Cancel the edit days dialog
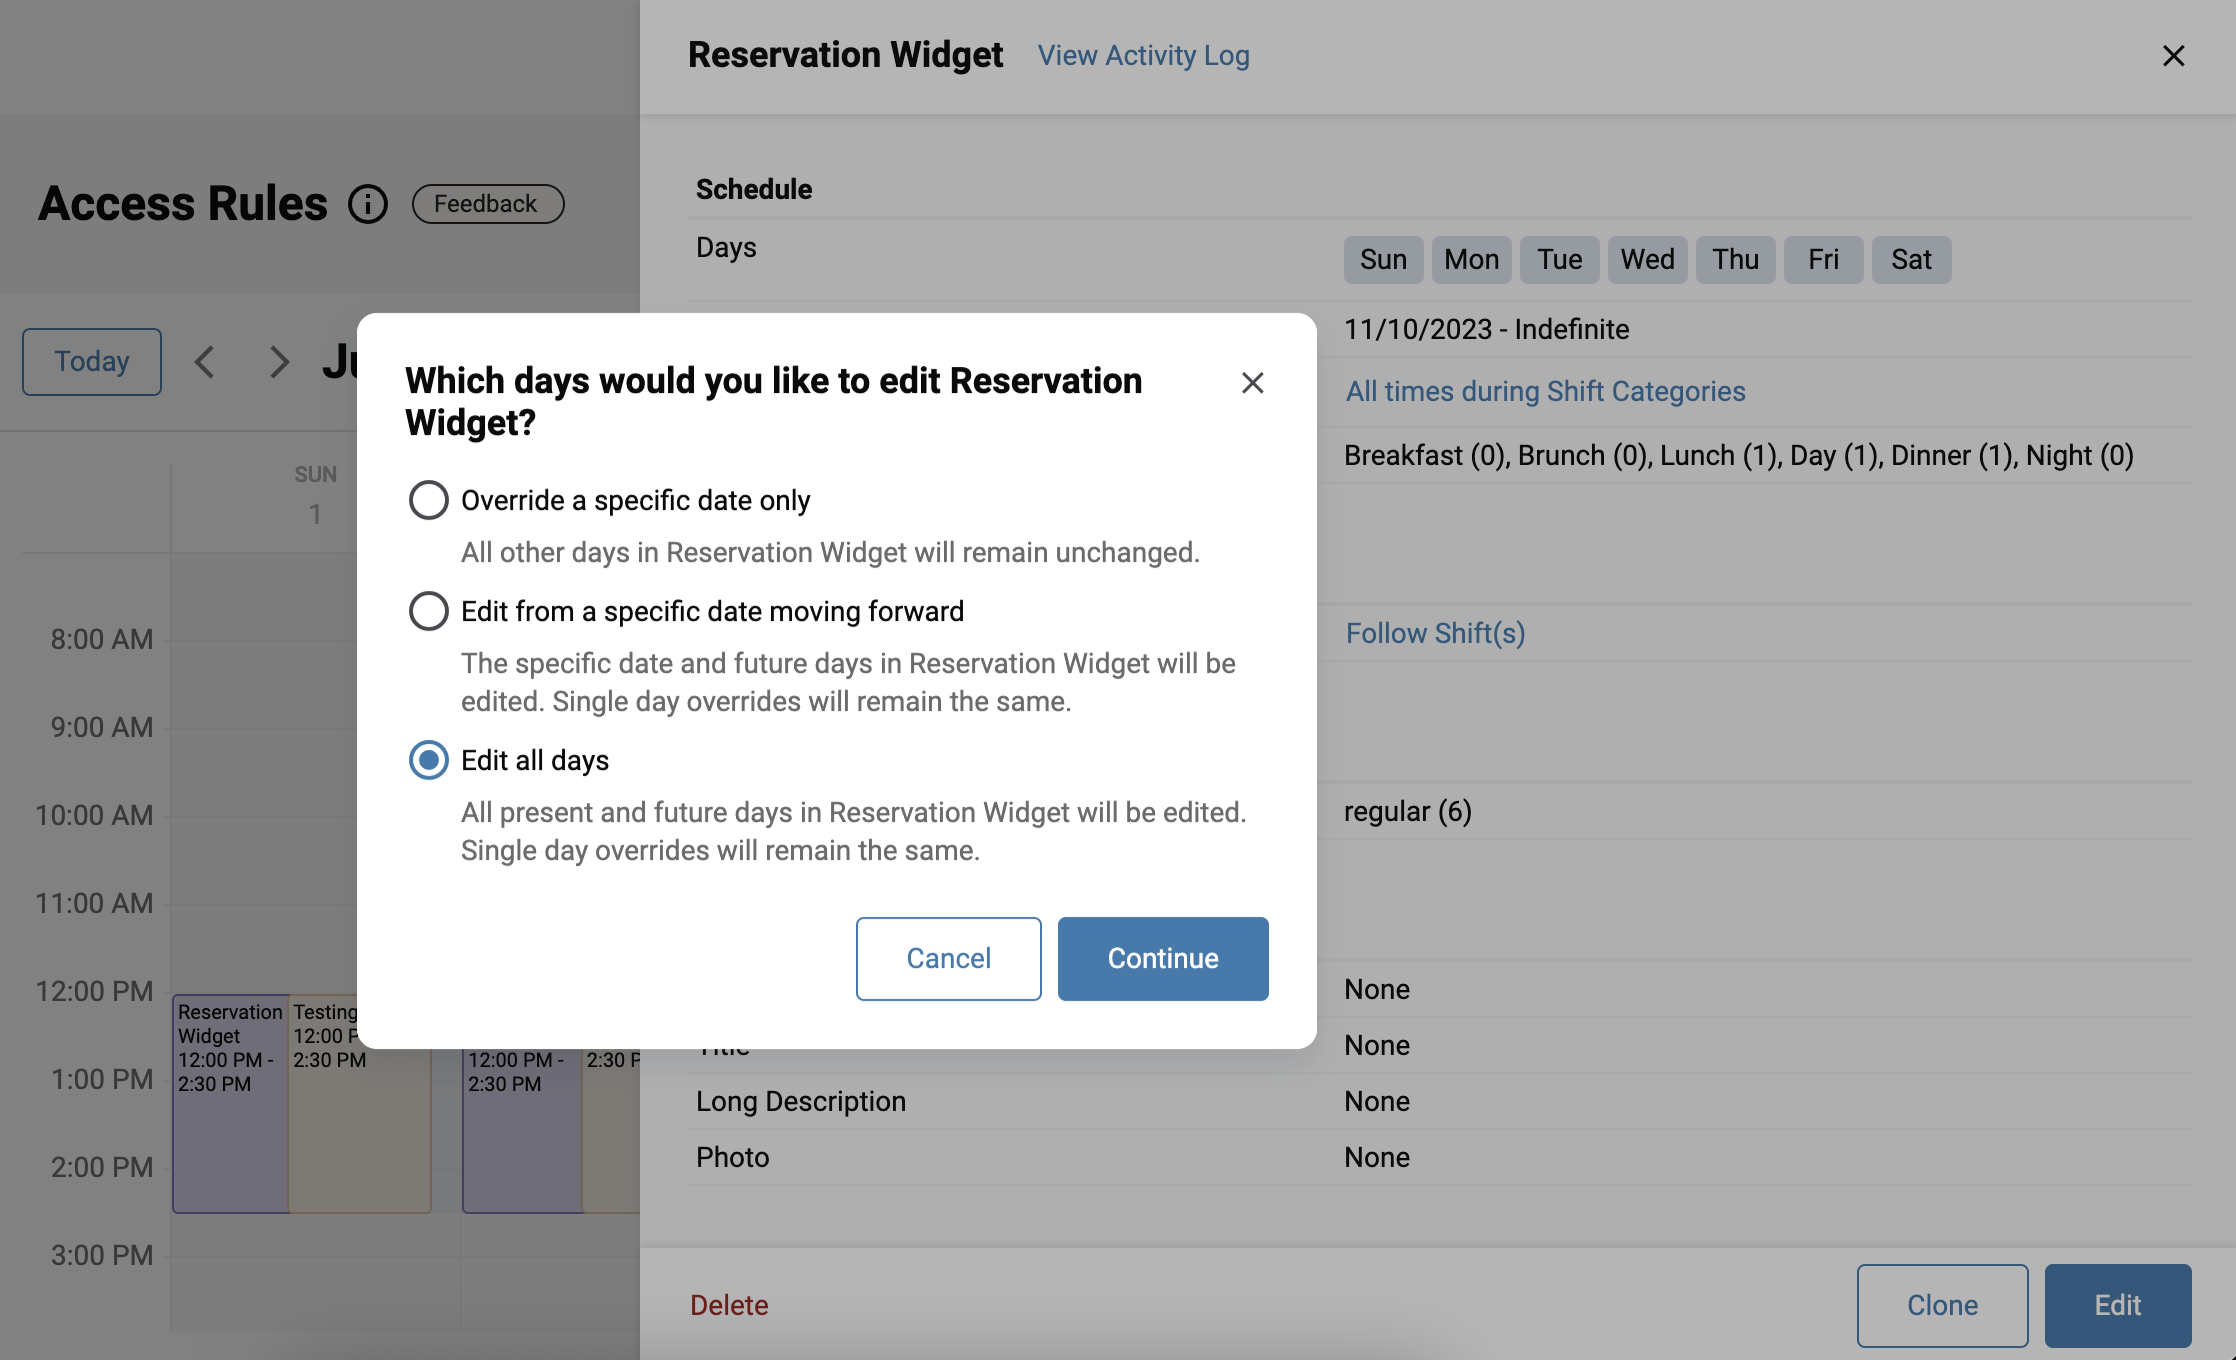This screenshot has height=1360, width=2236. 948,958
